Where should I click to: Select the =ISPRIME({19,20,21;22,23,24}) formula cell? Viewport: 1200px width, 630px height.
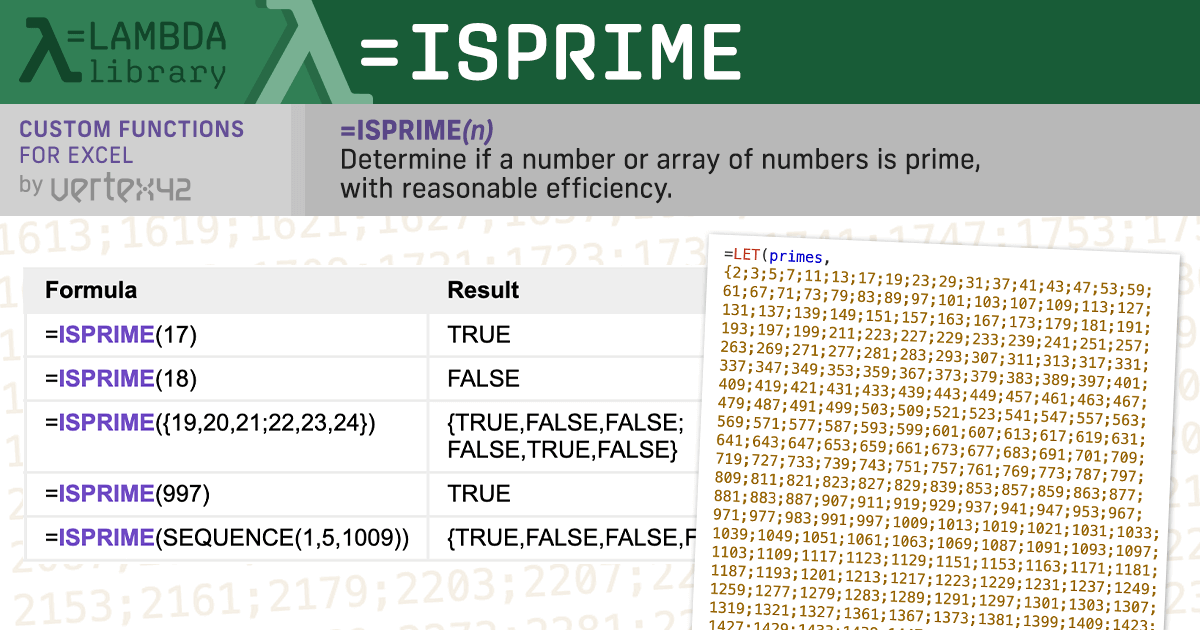210,423
